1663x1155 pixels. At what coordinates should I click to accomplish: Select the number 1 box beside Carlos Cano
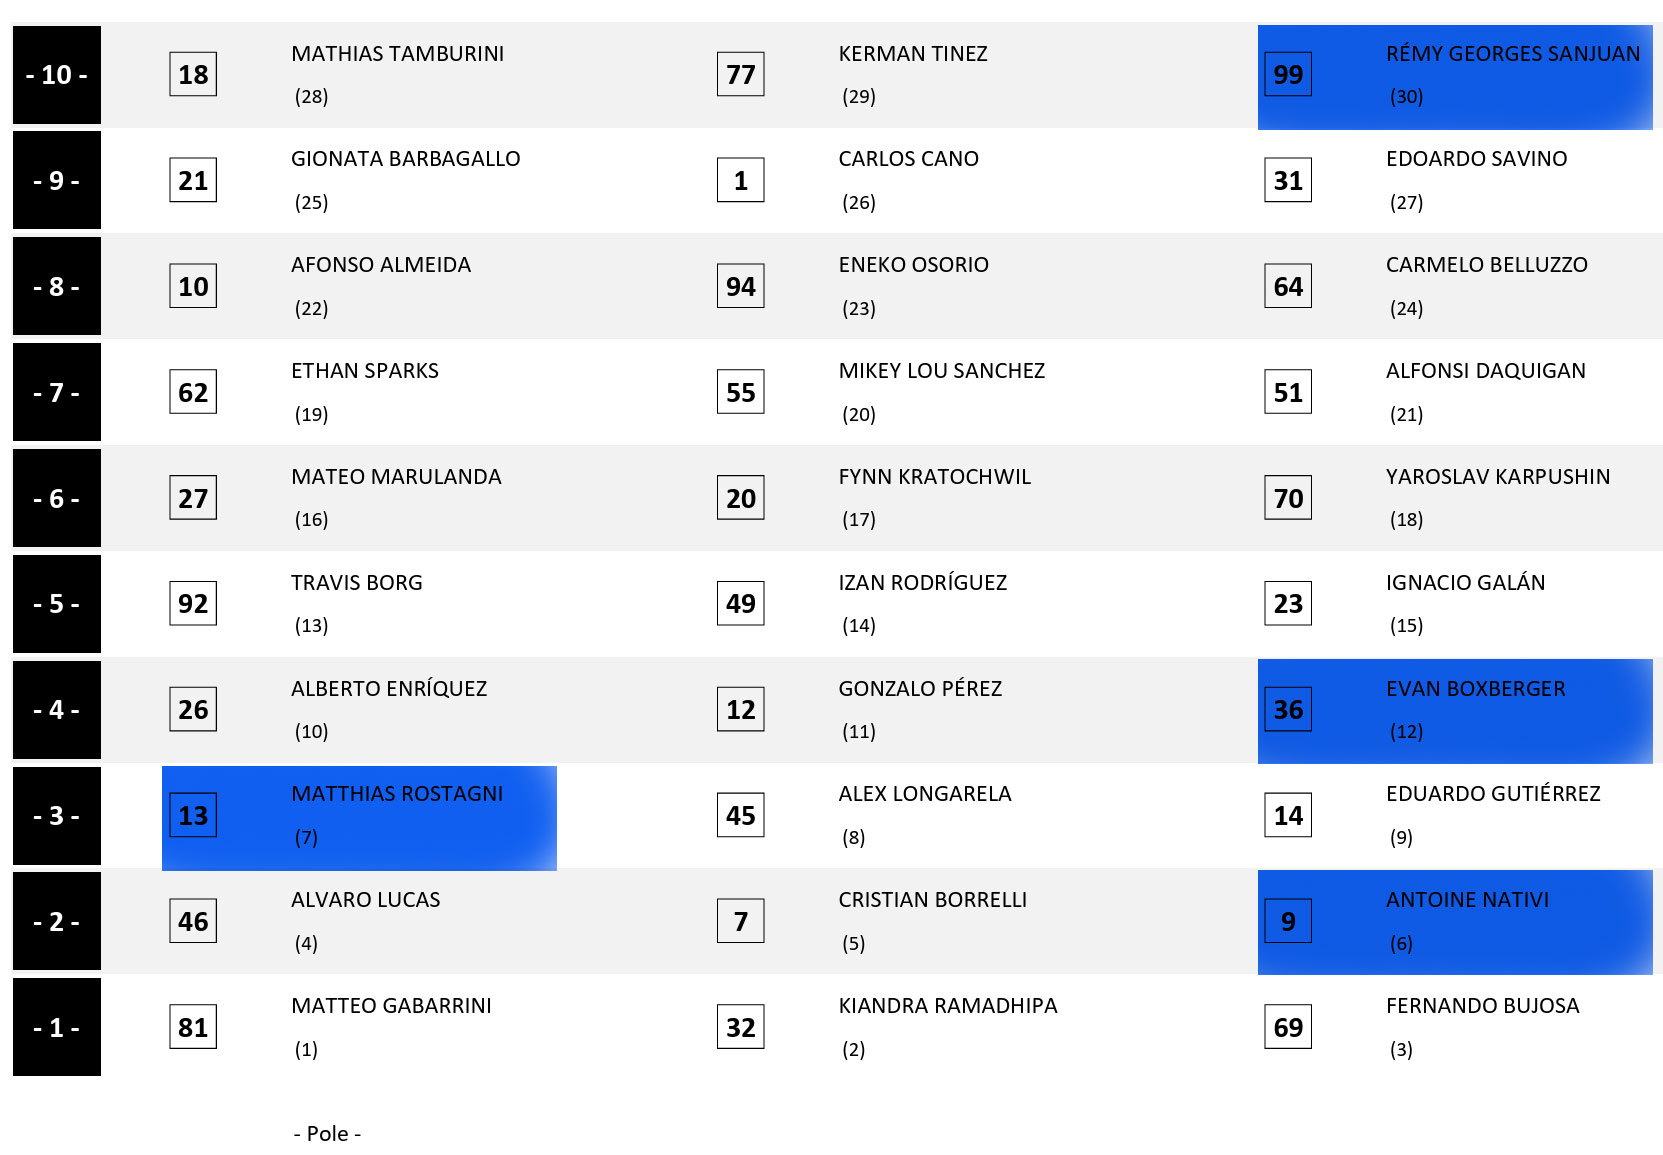741,181
